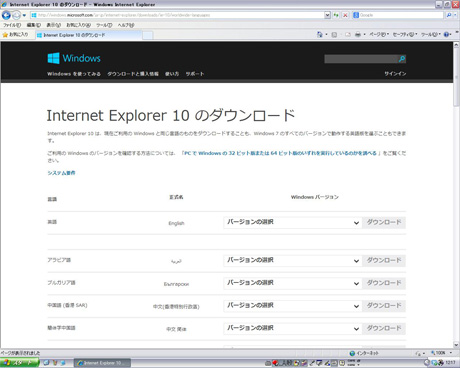Click the お気に入り star favorites button
This screenshot has height=368, width=460.
[x=15, y=35]
